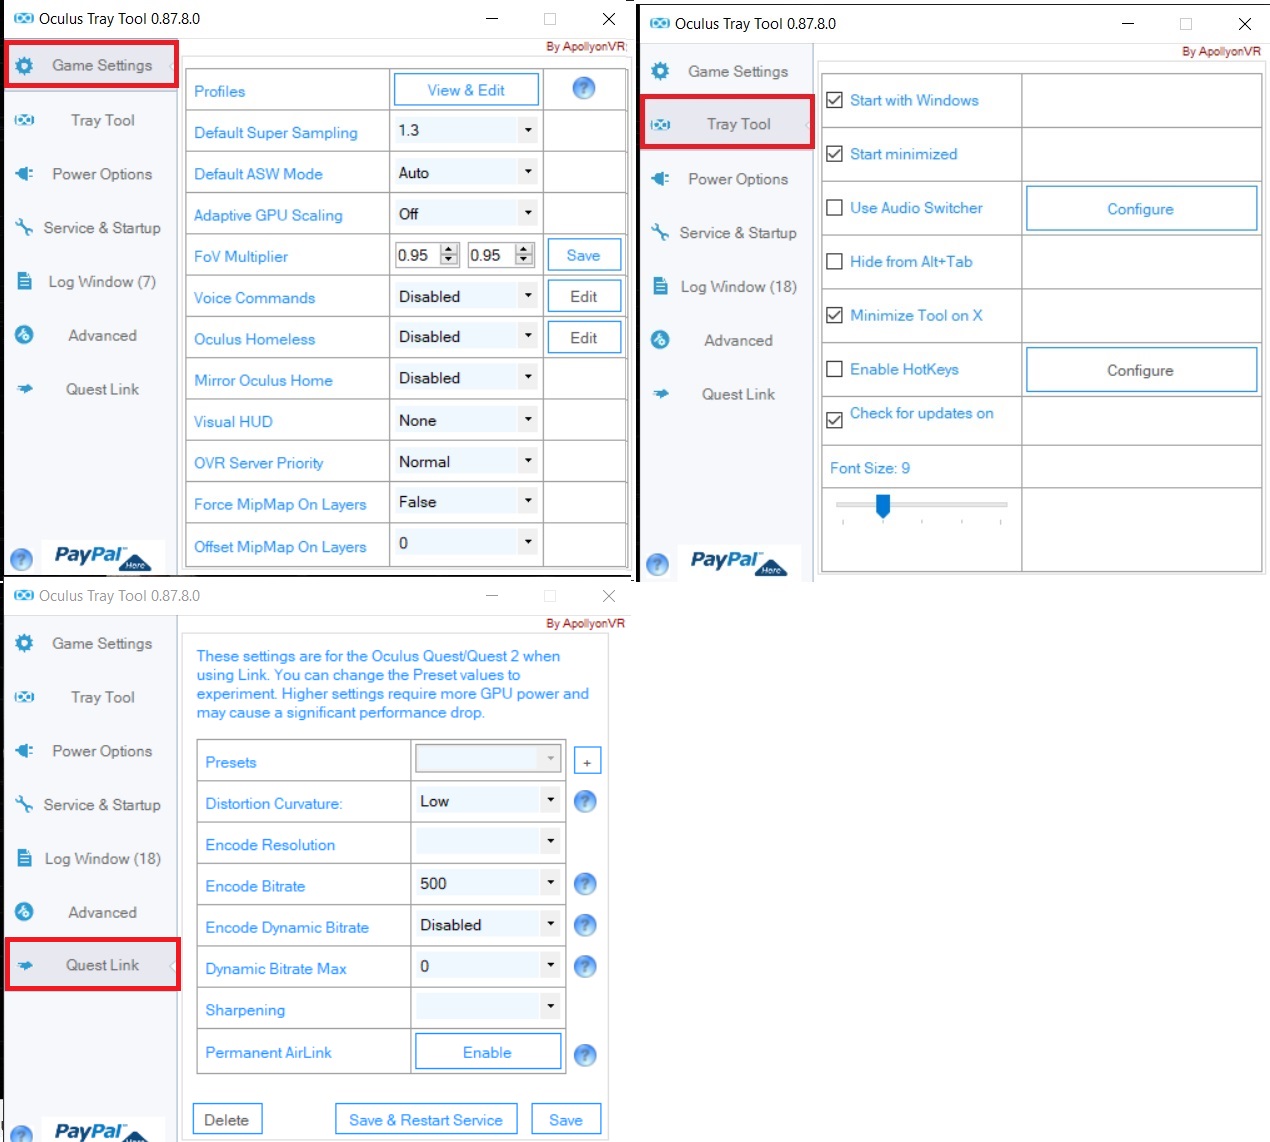
Task: Click the Quest Link arrow icon in the top-left window
Action: [x=24, y=389]
